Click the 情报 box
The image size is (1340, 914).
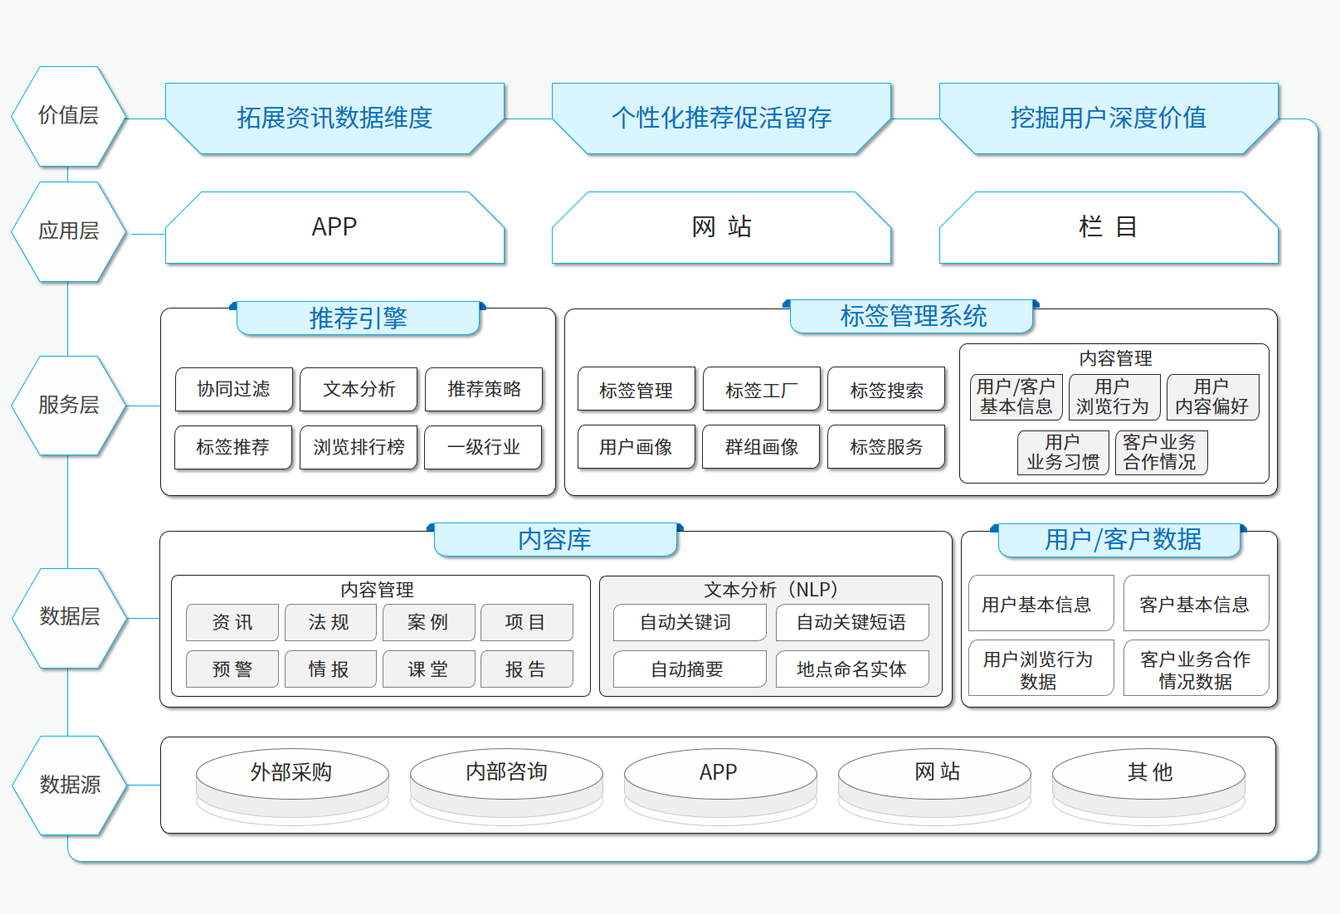[330, 669]
